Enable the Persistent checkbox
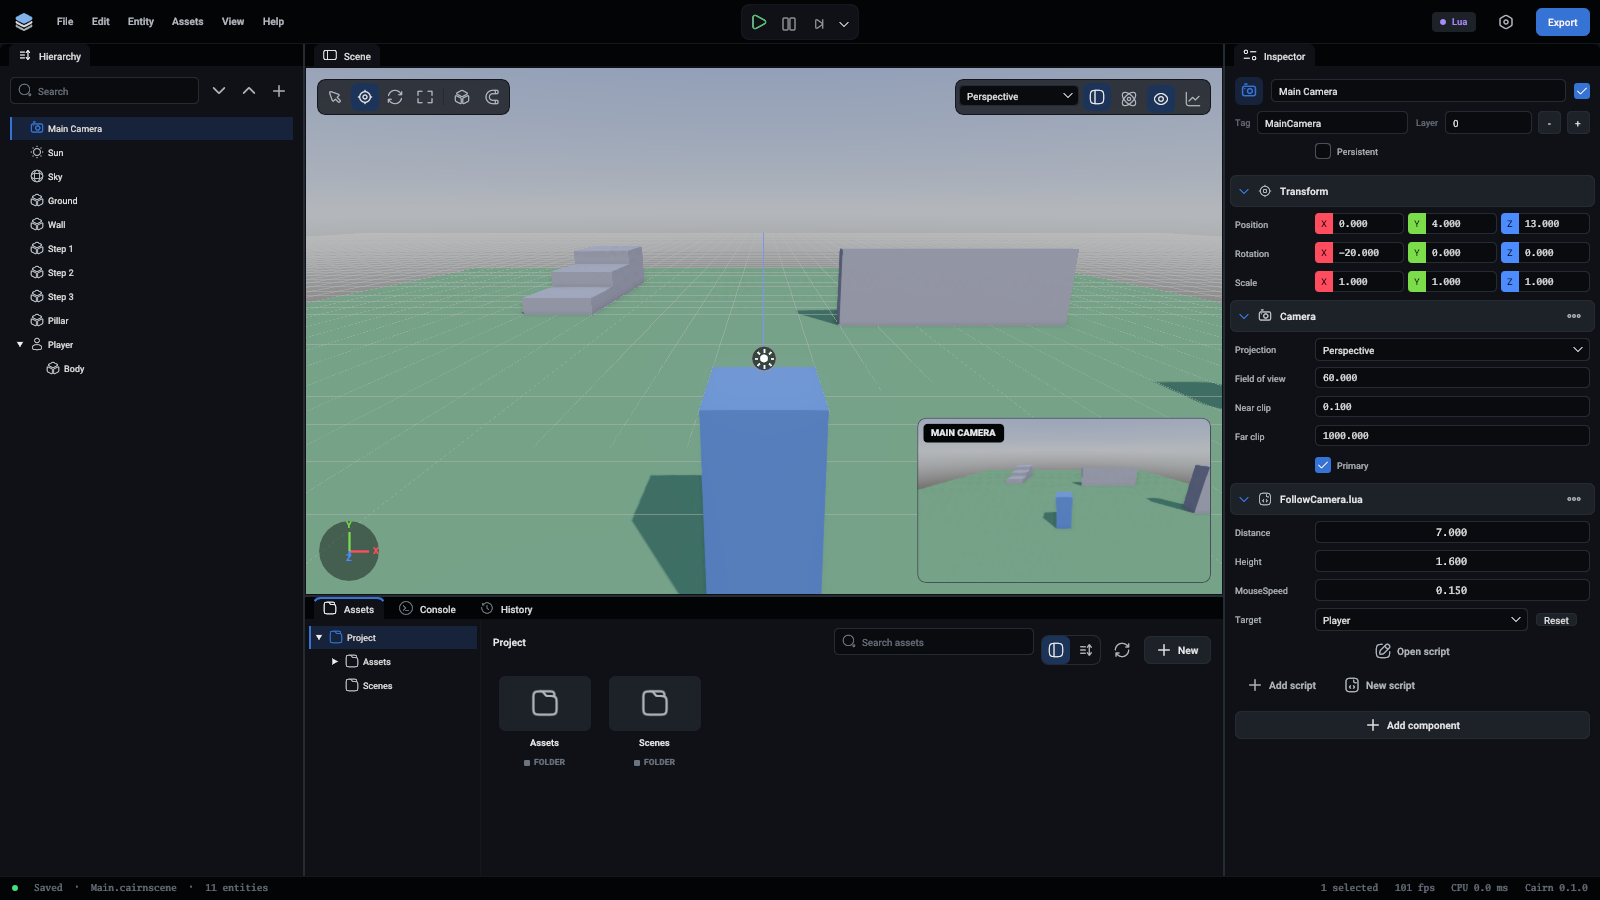Image resolution: width=1600 pixels, height=900 pixels. 1323,151
